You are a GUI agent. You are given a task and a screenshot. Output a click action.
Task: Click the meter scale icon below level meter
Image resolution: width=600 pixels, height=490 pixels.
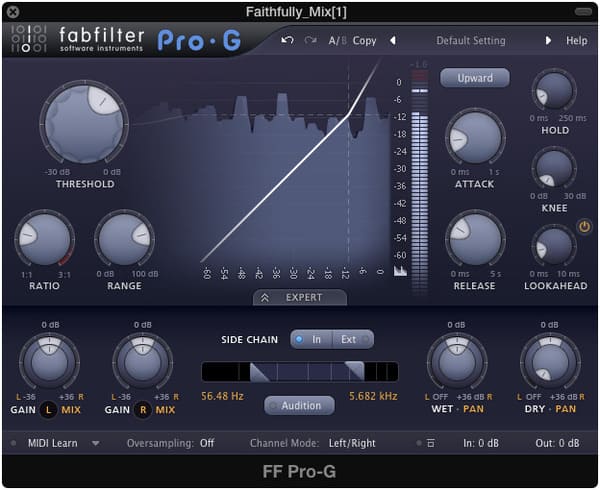pos(401,271)
